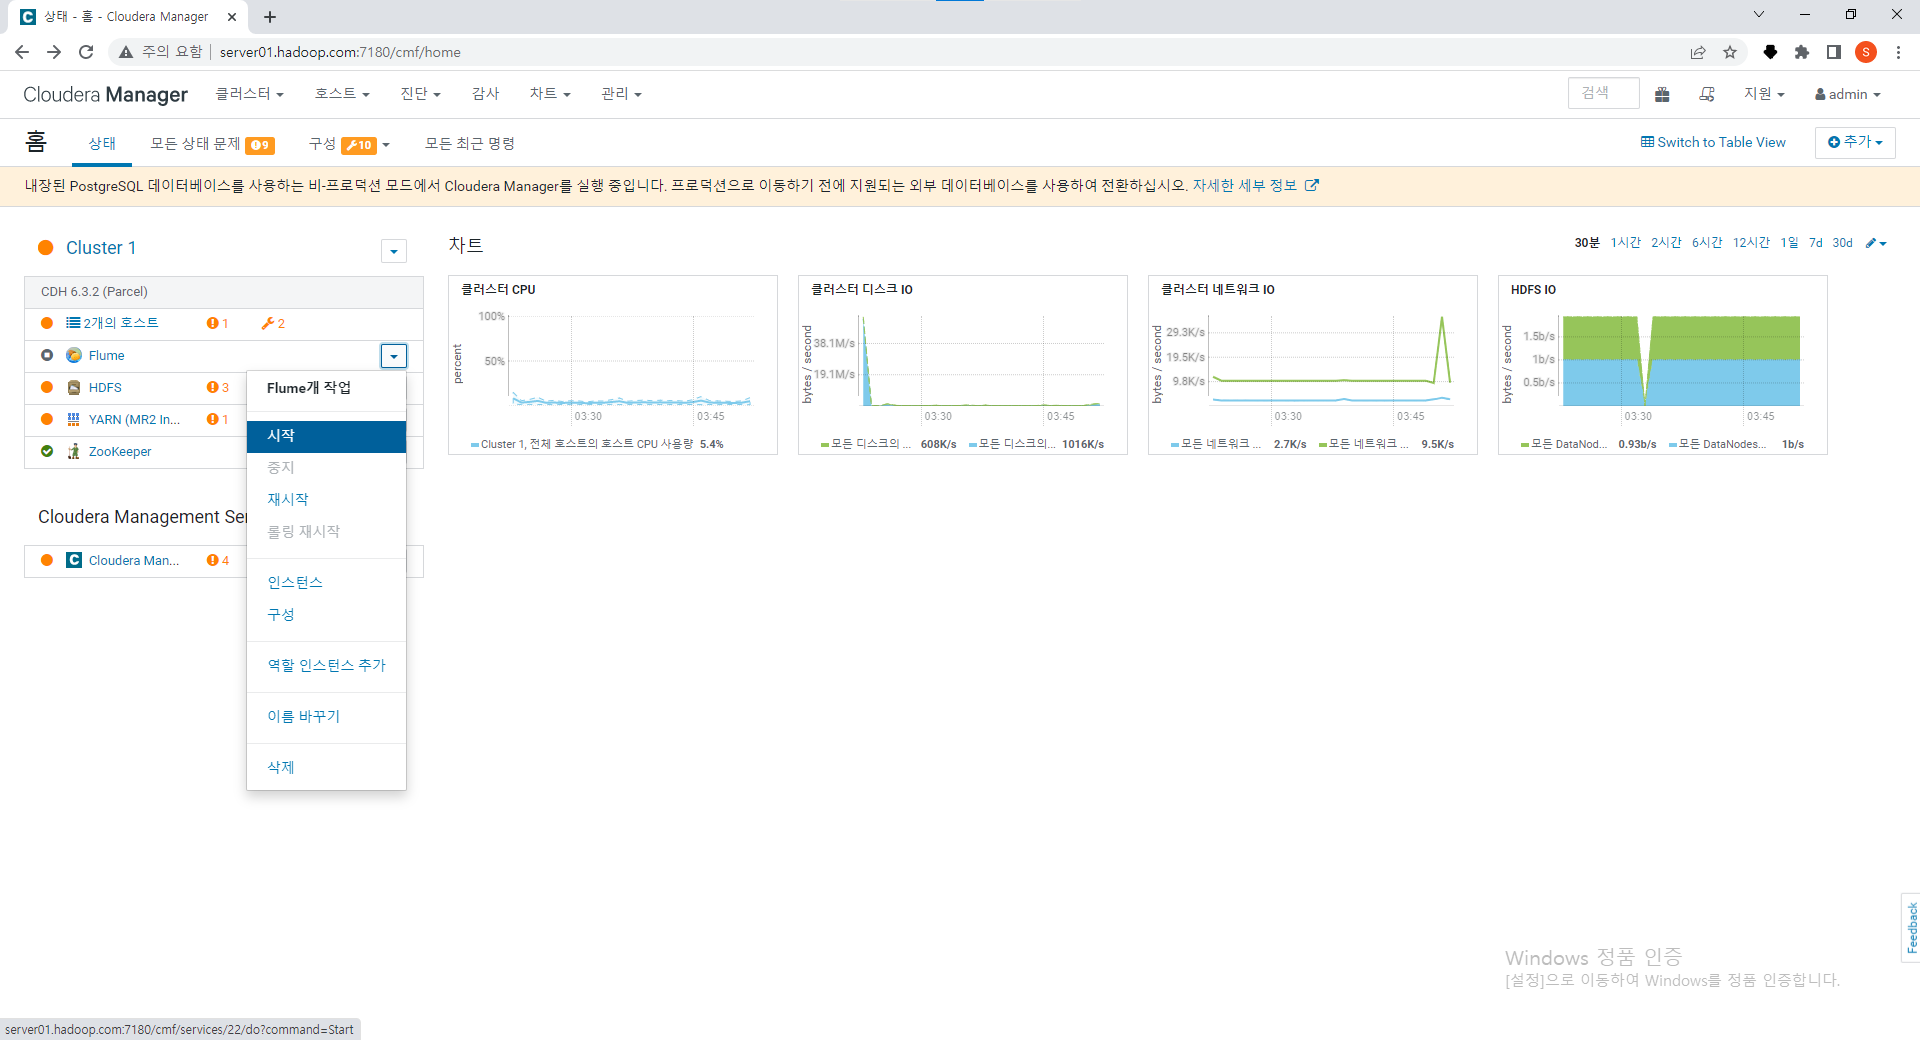Click browser share page icon
The width and height of the screenshot is (1920, 1040).
point(1698,52)
